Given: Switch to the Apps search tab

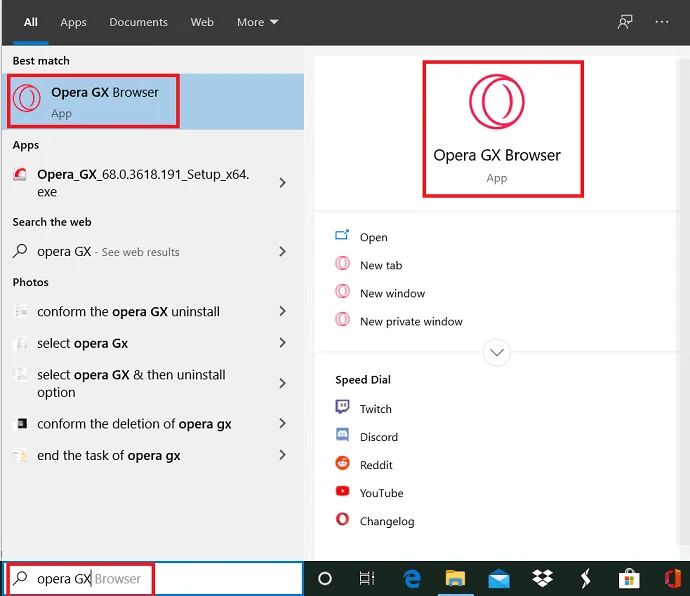Looking at the screenshot, I should tap(73, 22).
